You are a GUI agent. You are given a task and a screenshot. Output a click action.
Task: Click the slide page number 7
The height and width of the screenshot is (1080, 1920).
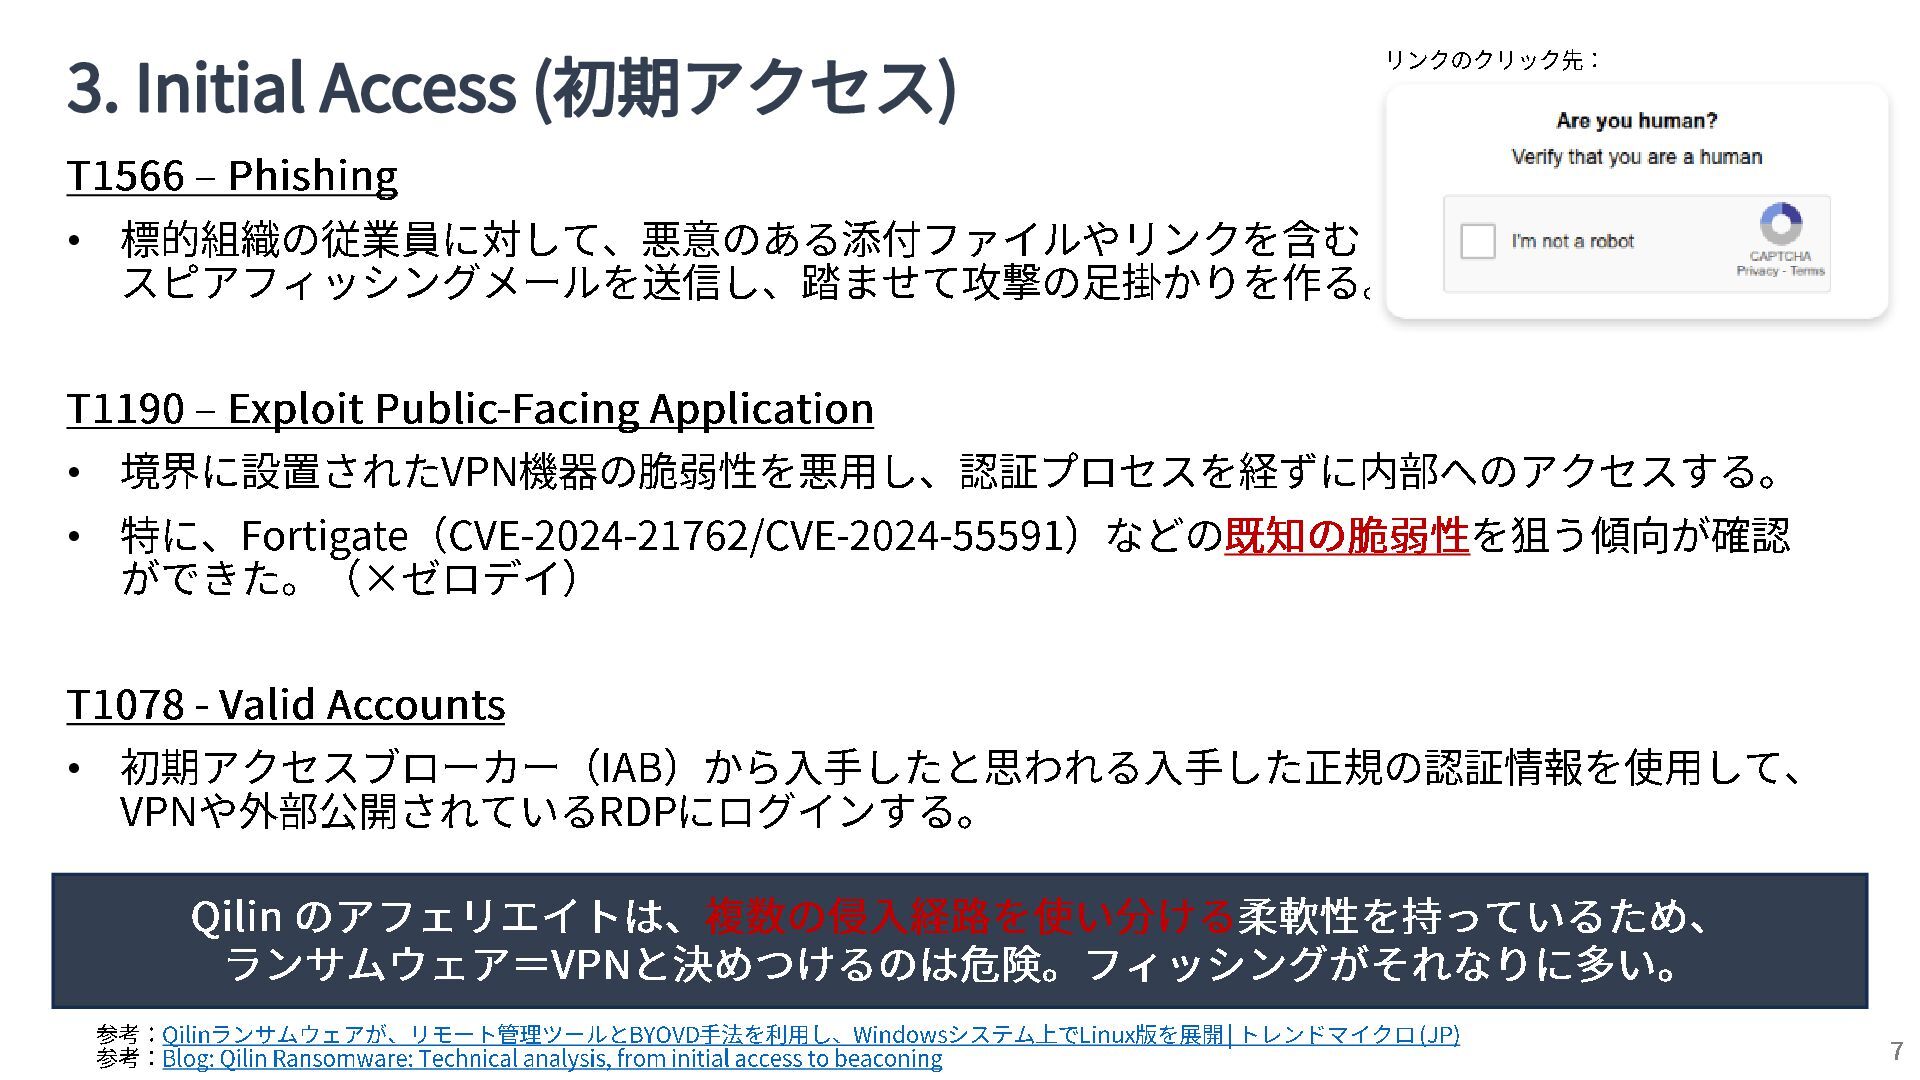(x=1896, y=1051)
